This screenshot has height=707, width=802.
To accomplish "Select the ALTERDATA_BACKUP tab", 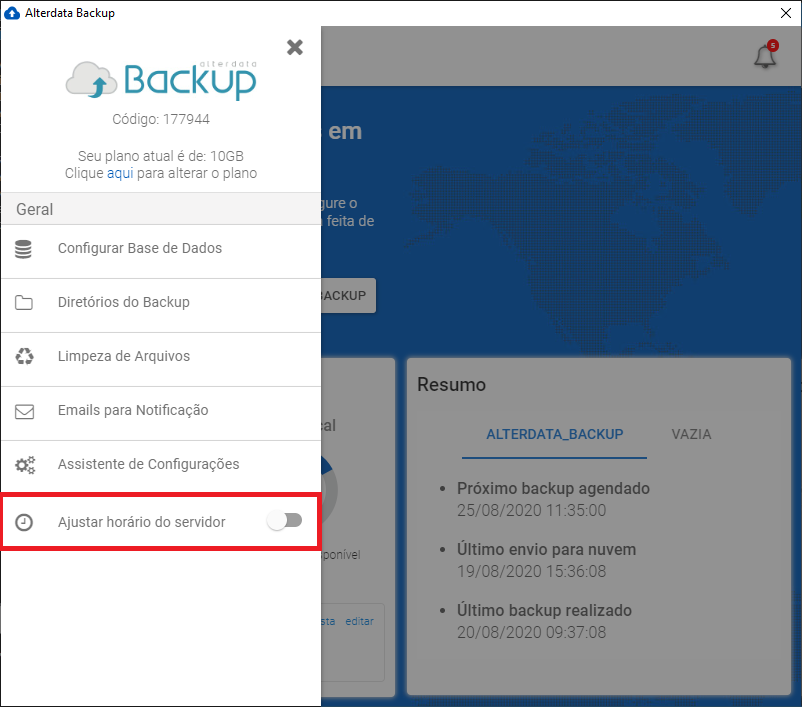I will pos(554,434).
